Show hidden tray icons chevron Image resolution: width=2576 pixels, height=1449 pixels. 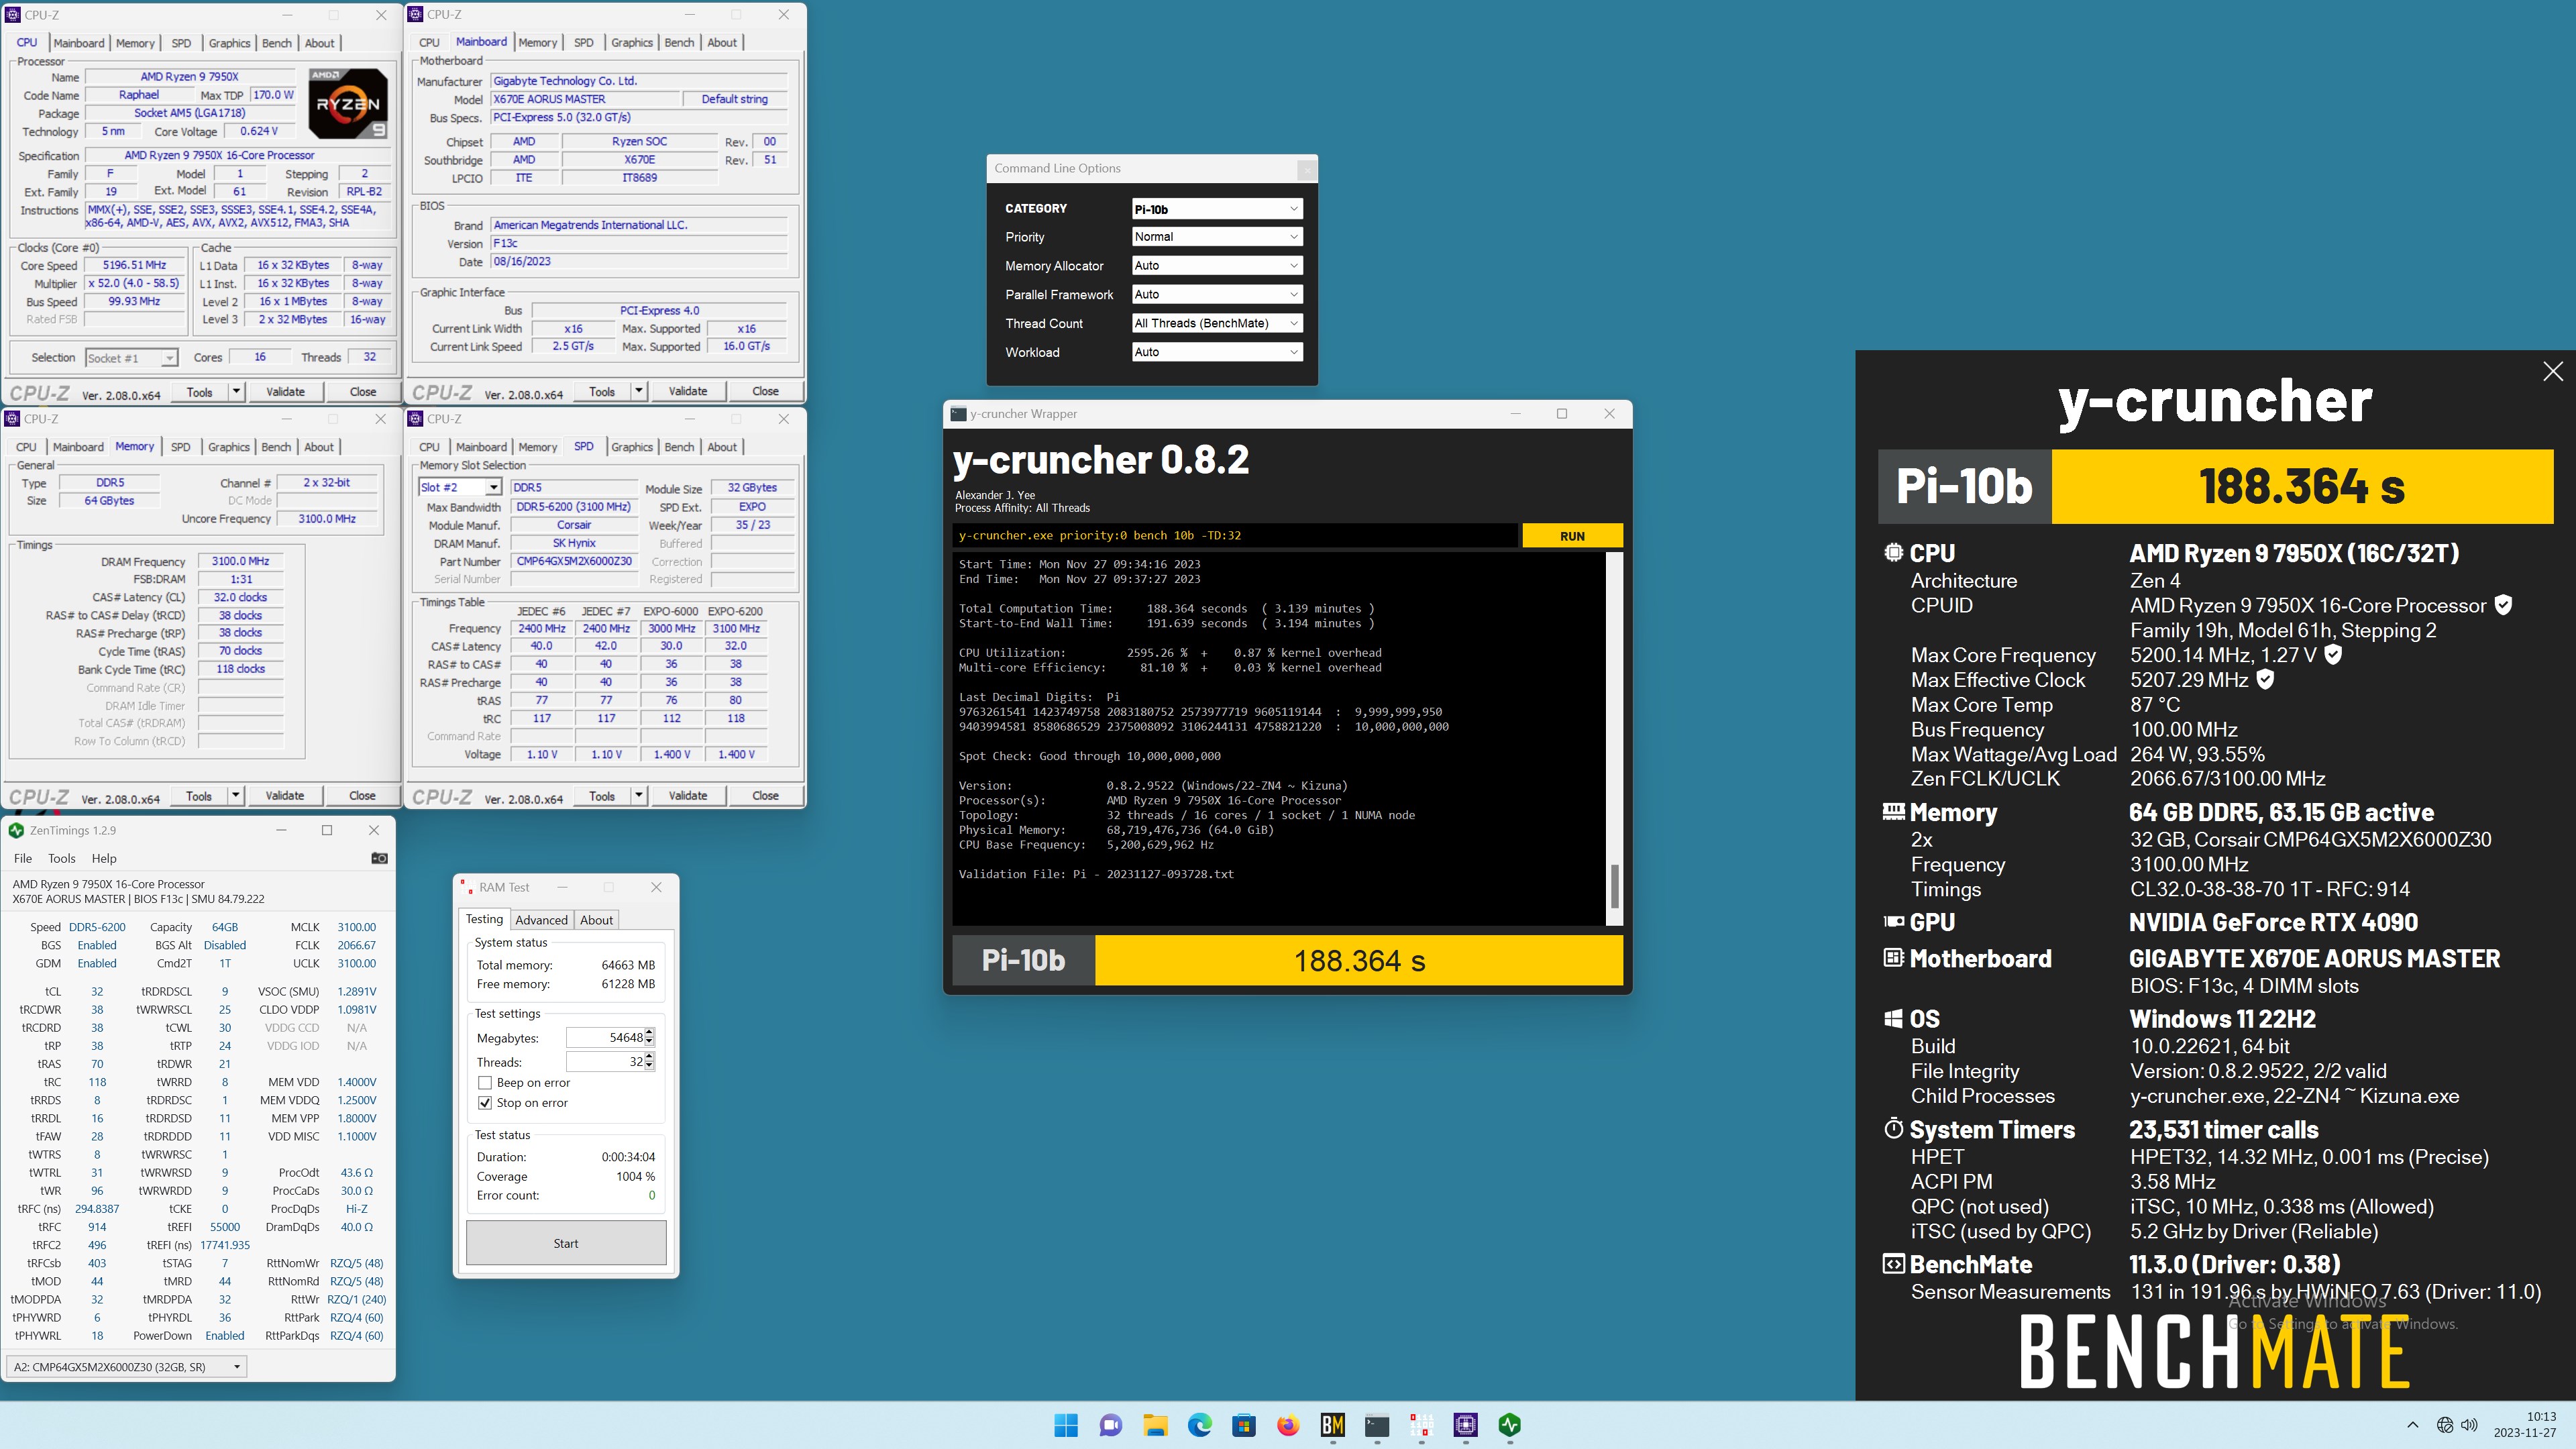tap(2412, 1425)
